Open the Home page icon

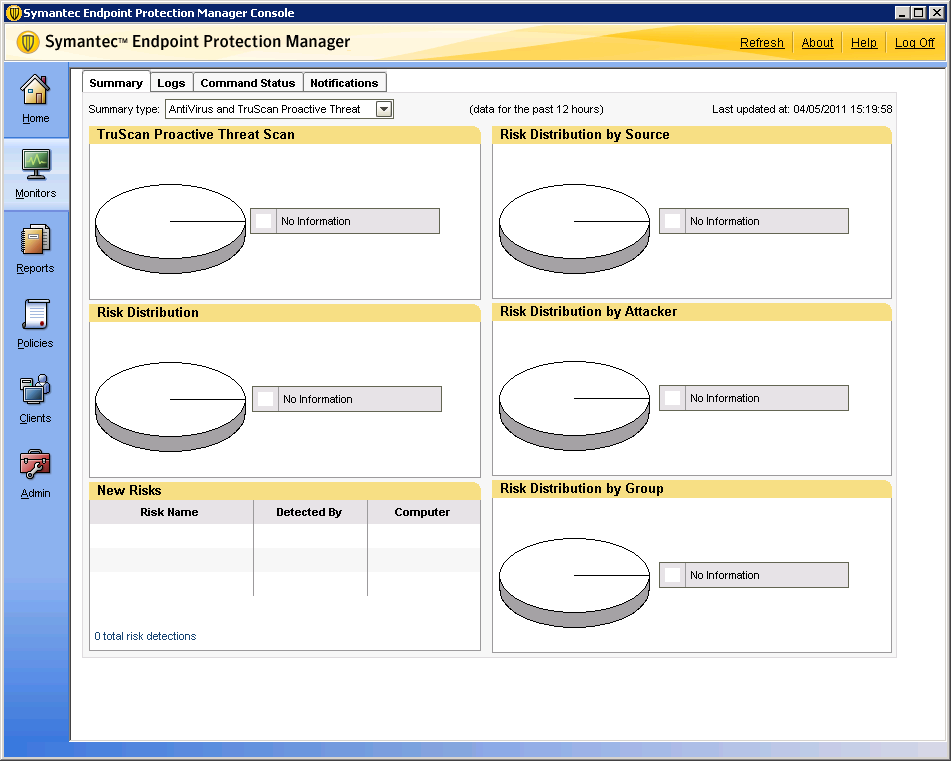(x=35, y=91)
